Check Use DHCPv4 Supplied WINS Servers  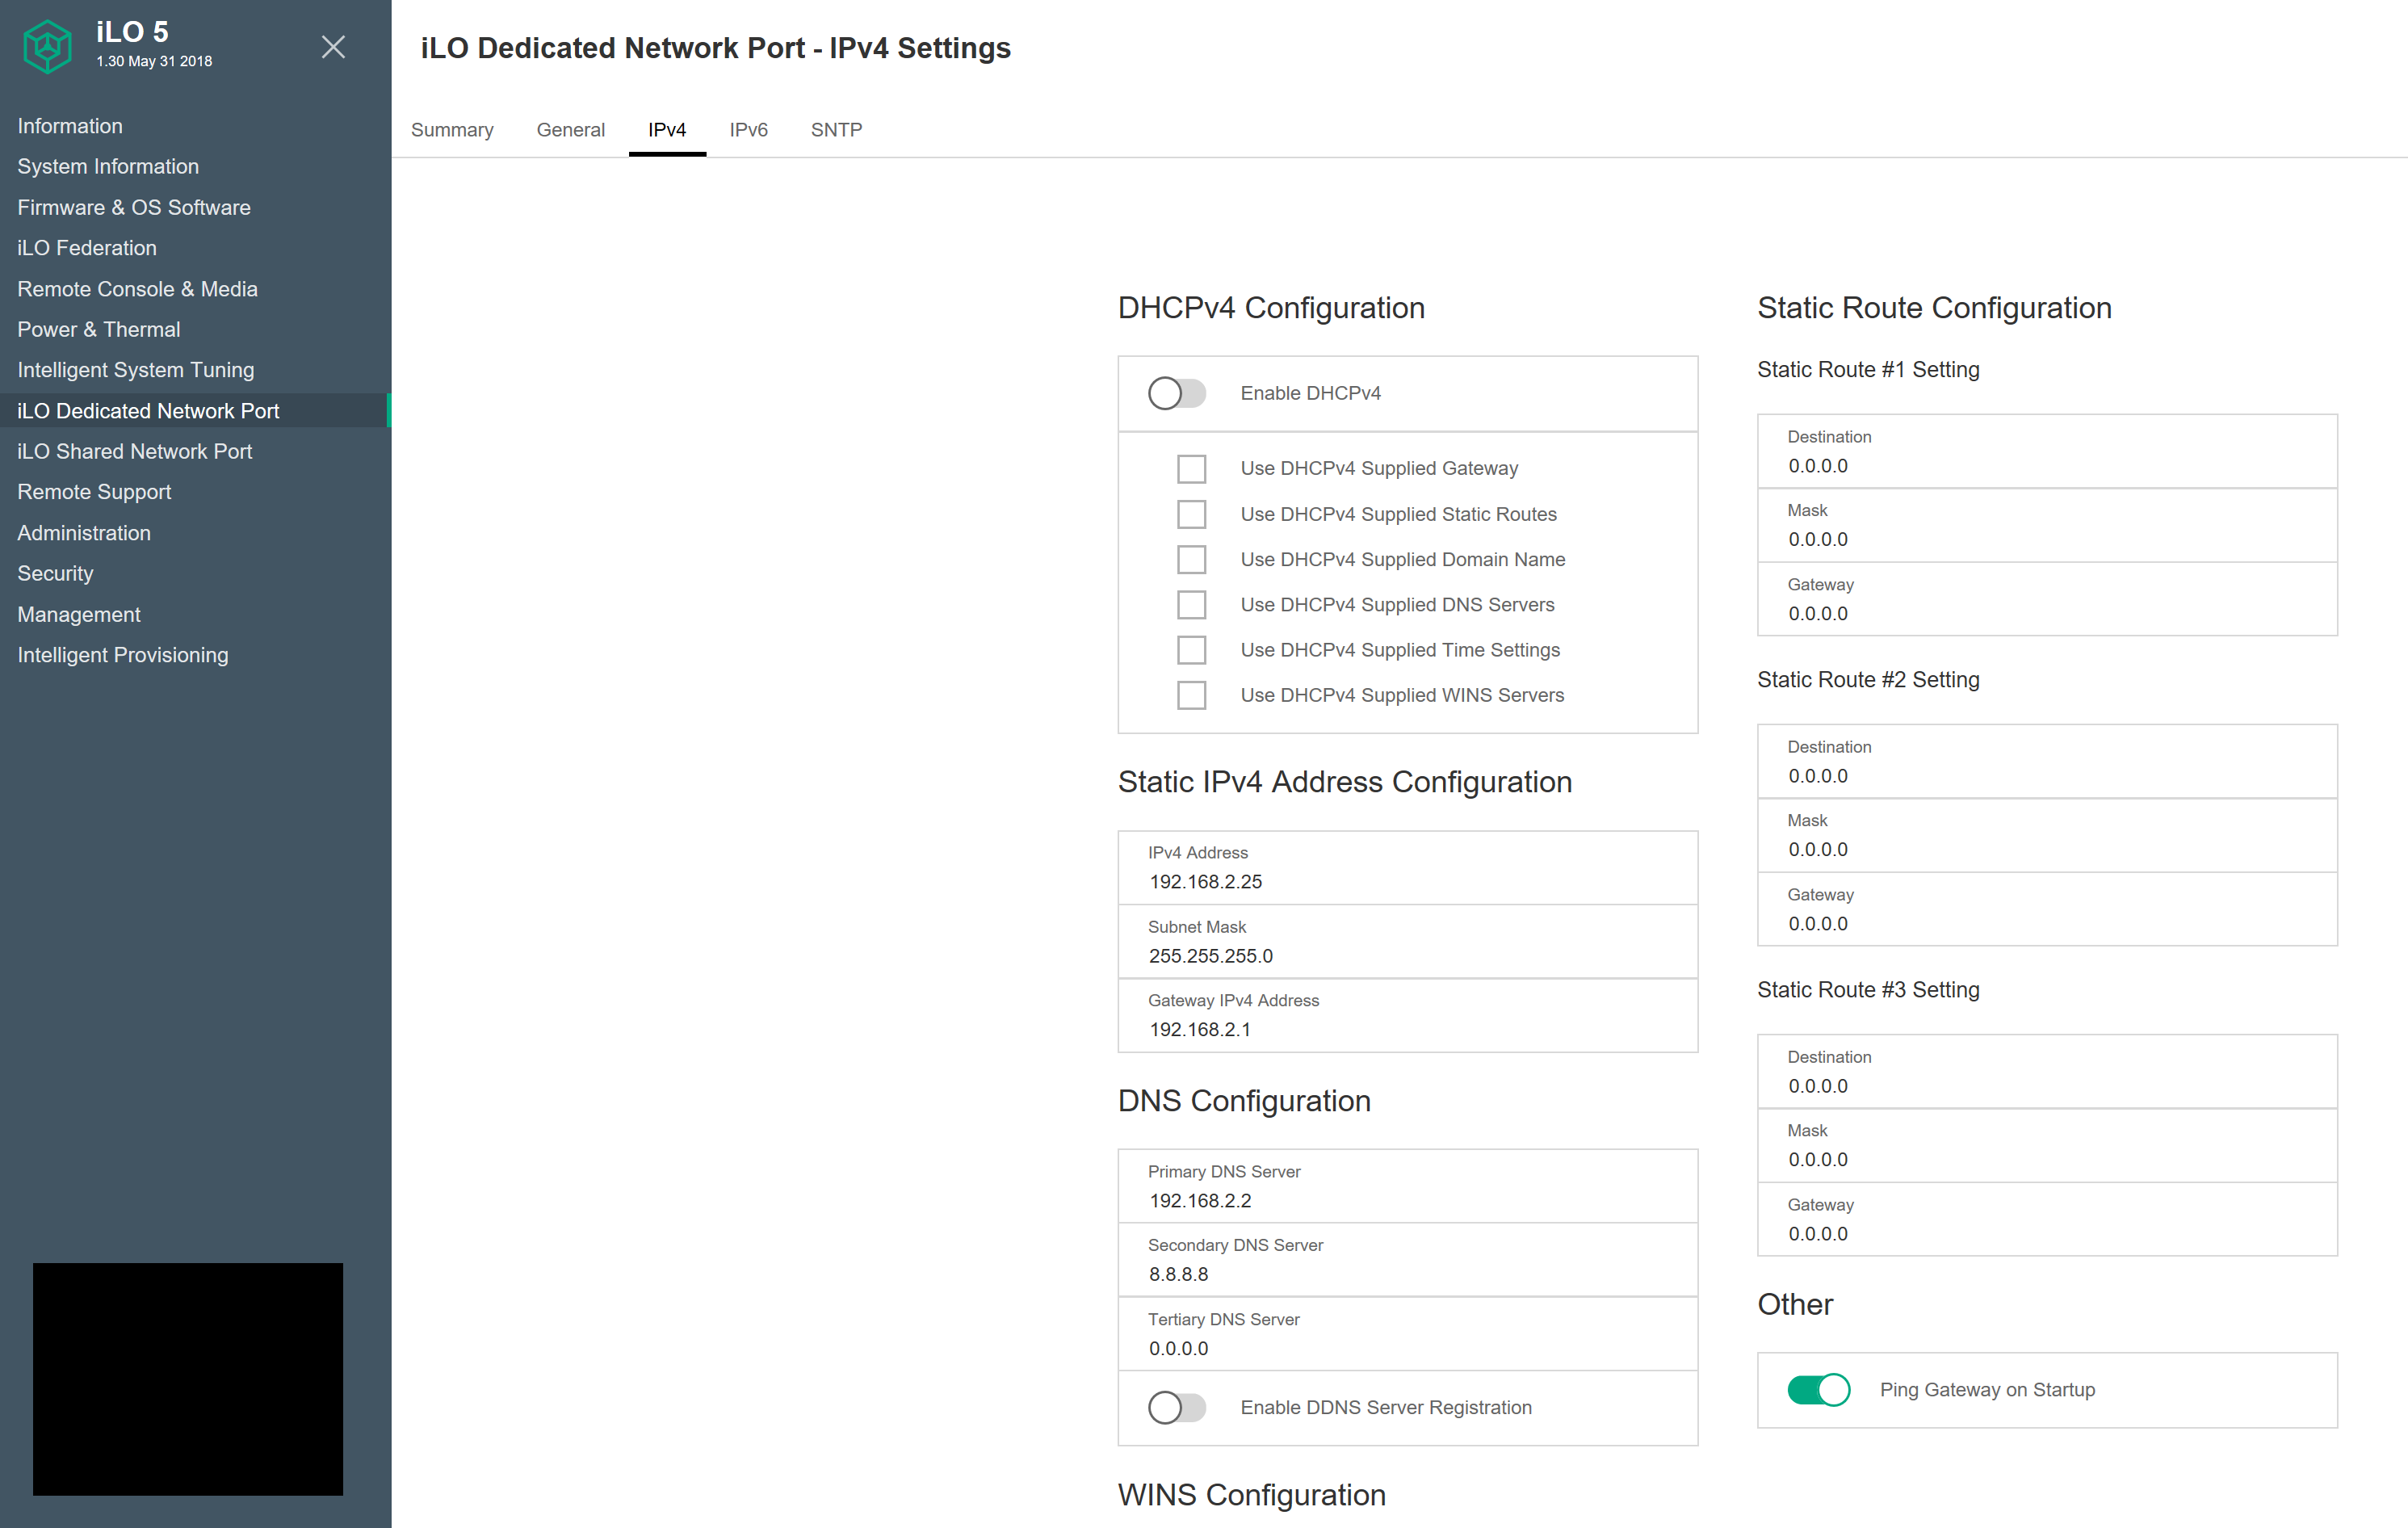tap(1192, 695)
